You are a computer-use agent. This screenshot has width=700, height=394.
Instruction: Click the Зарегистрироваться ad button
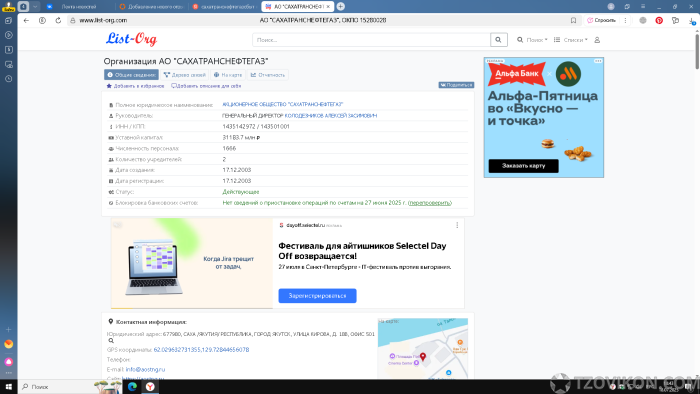tap(317, 295)
